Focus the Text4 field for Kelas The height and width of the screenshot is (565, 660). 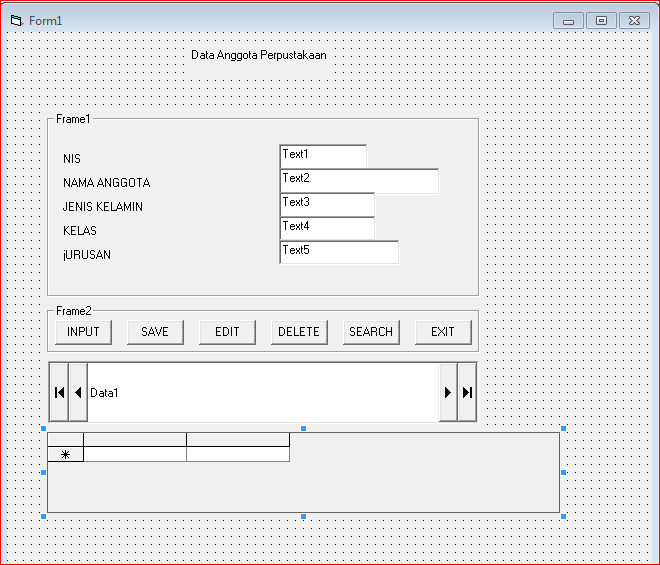327,229
